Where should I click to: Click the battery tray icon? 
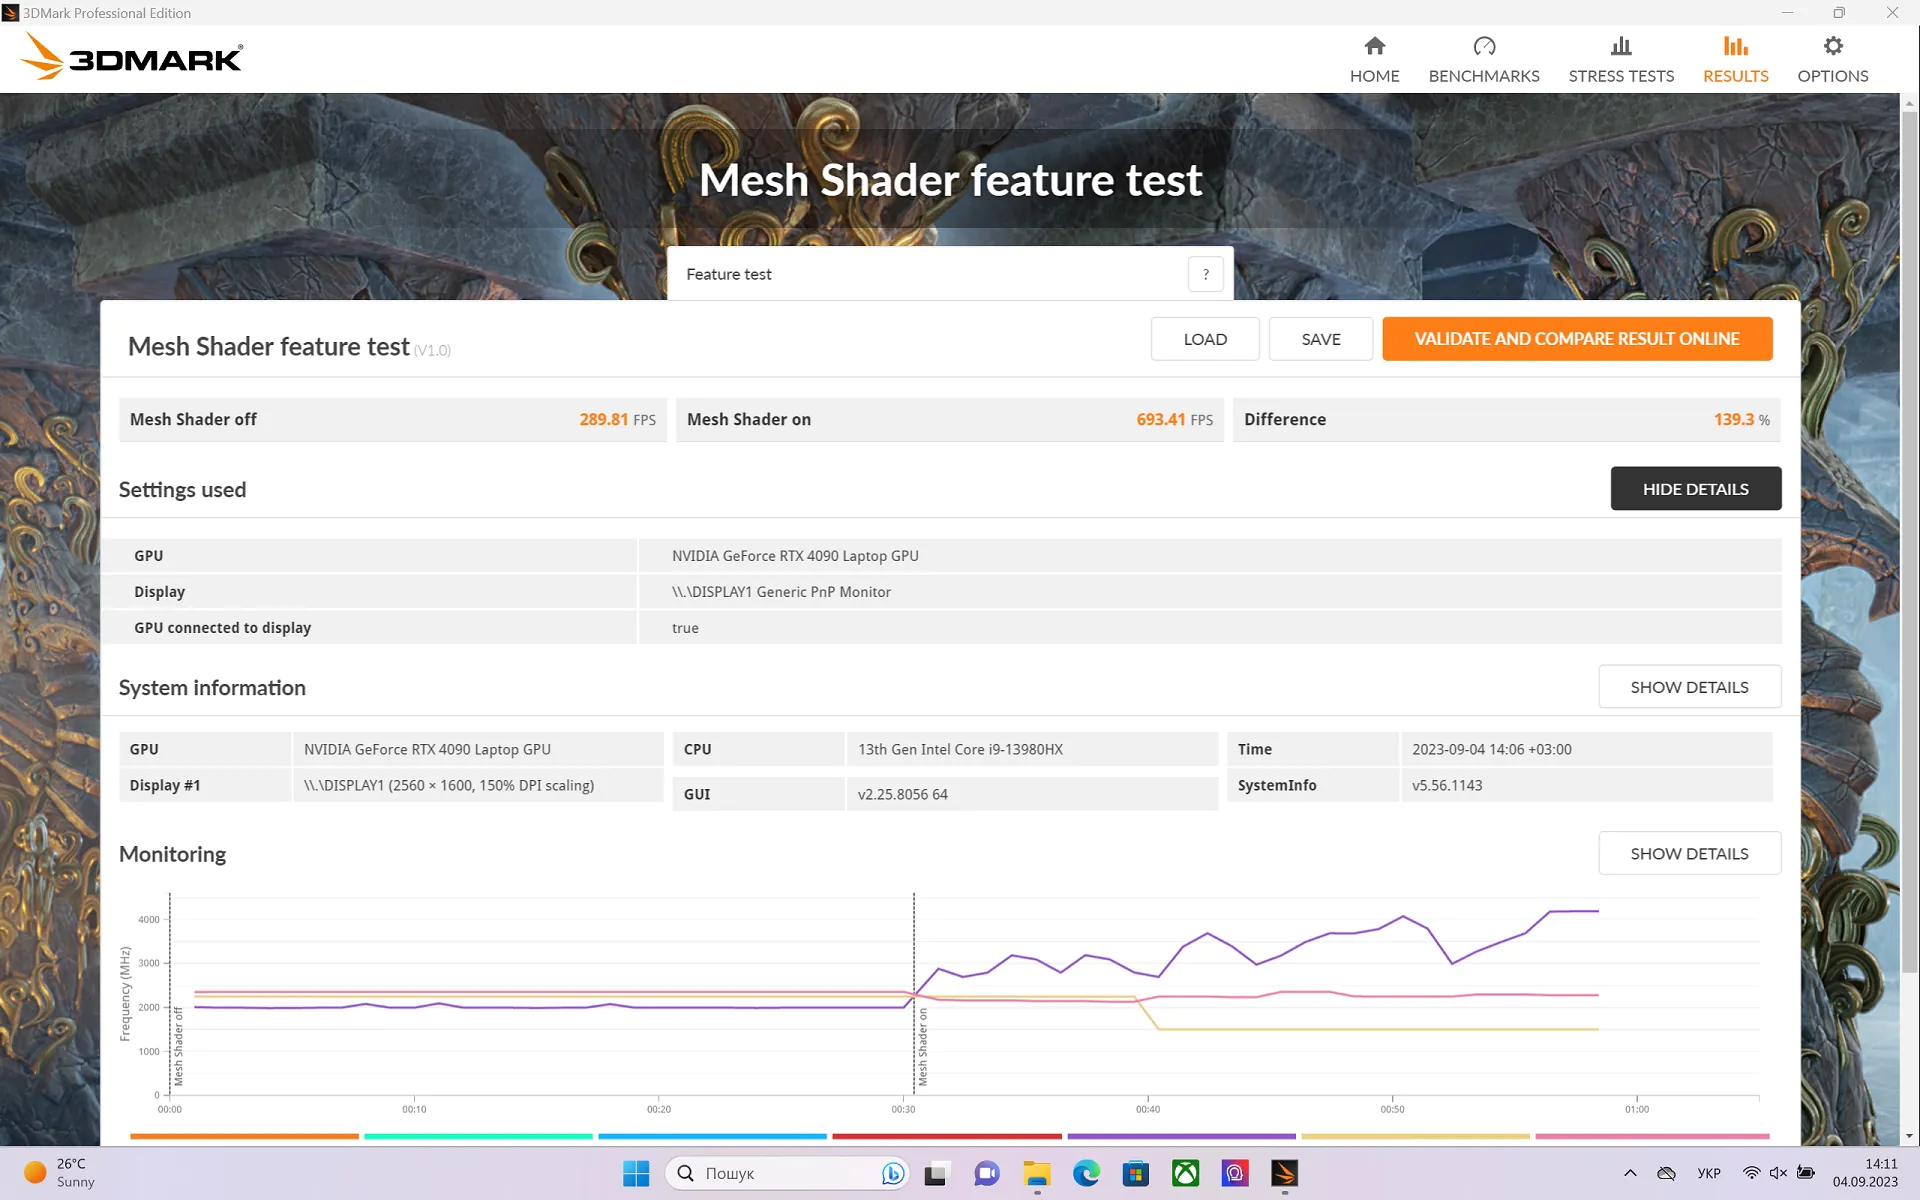[1805, 1173]
